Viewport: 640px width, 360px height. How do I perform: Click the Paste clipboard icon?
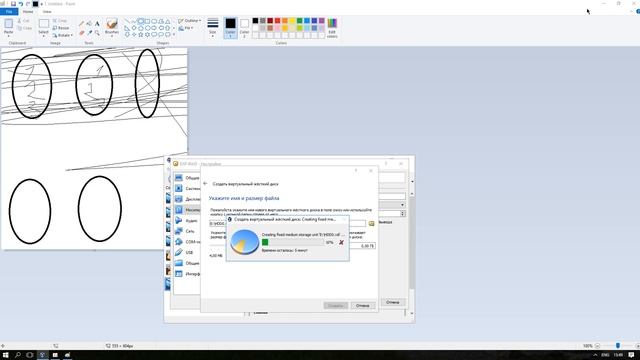(9, 24)
